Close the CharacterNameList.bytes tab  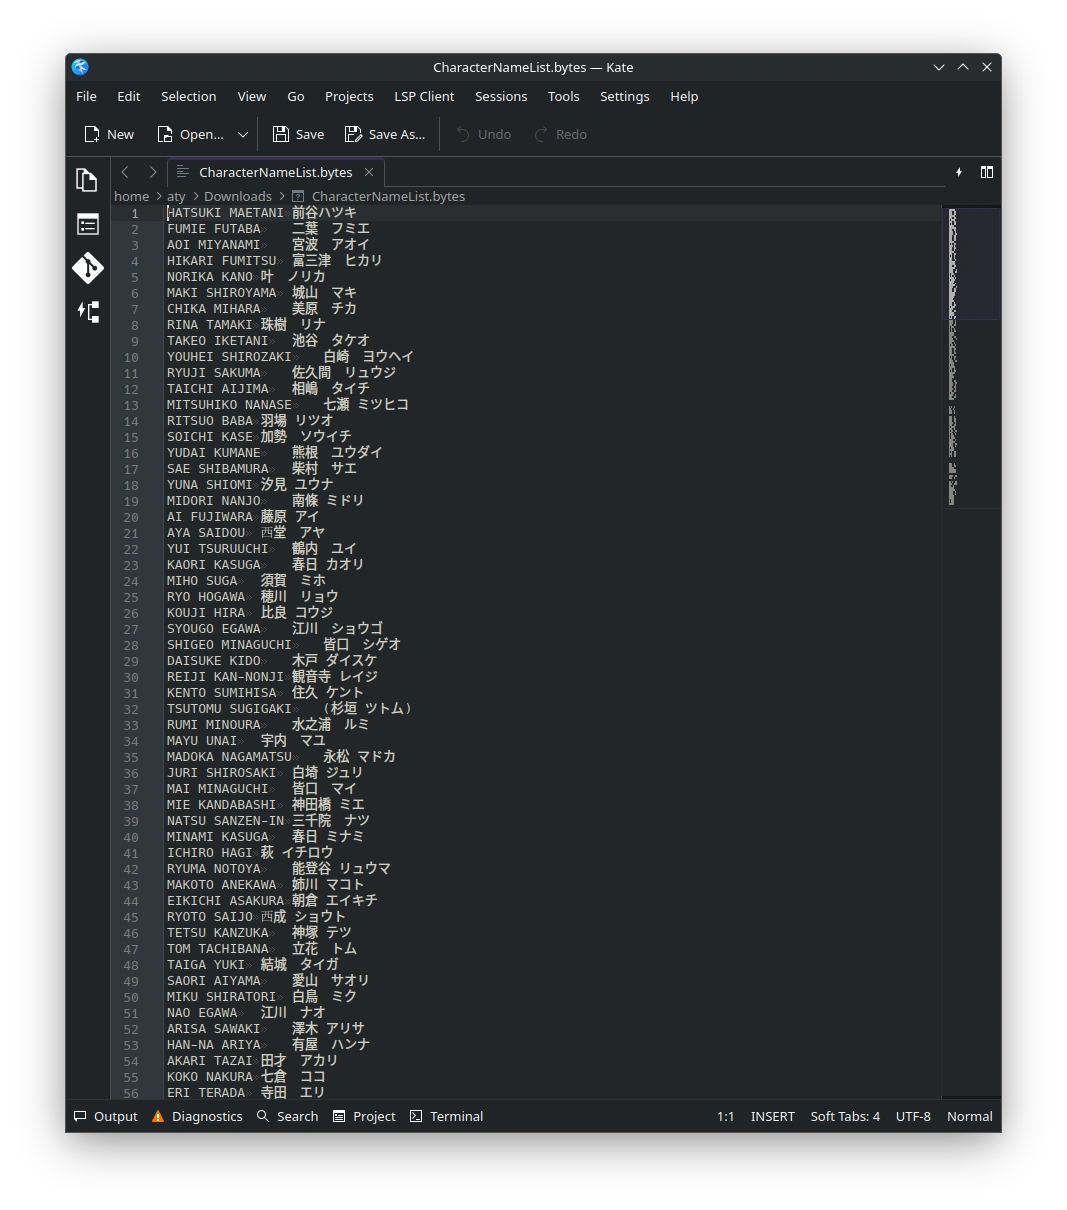(369, 172)
